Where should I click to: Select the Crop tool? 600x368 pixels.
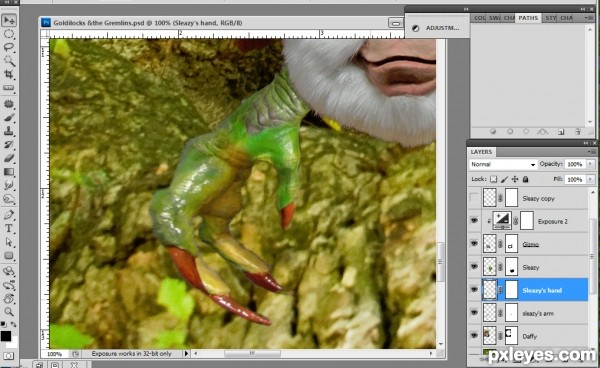coord(9,74)
